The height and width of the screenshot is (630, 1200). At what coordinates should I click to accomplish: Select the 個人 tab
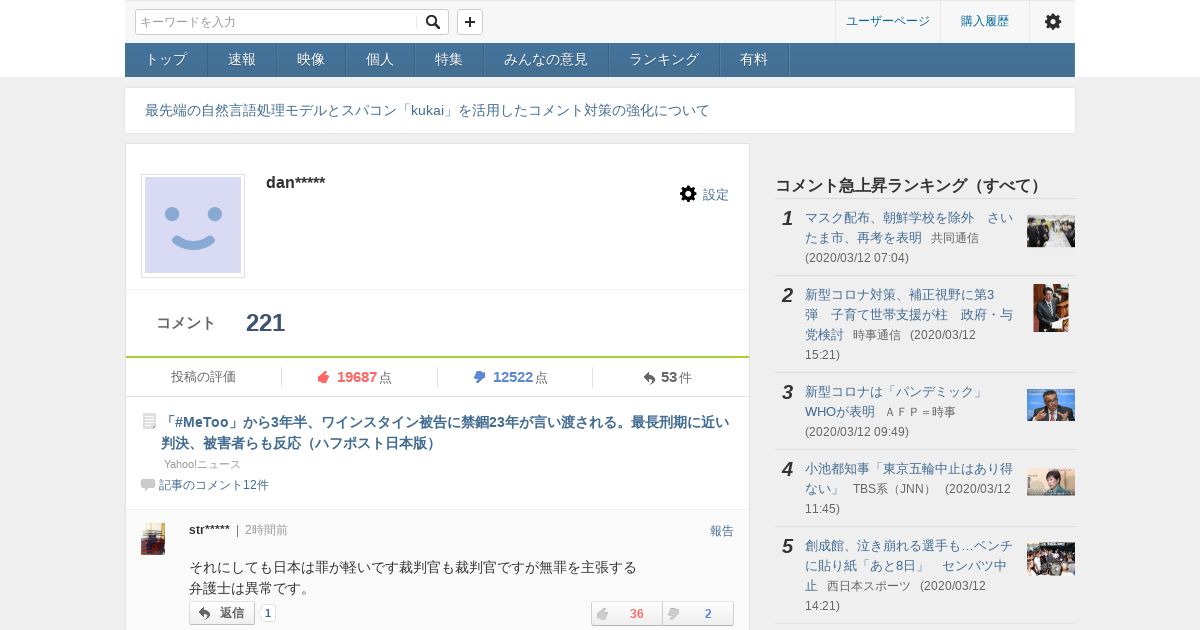point(380,60)
